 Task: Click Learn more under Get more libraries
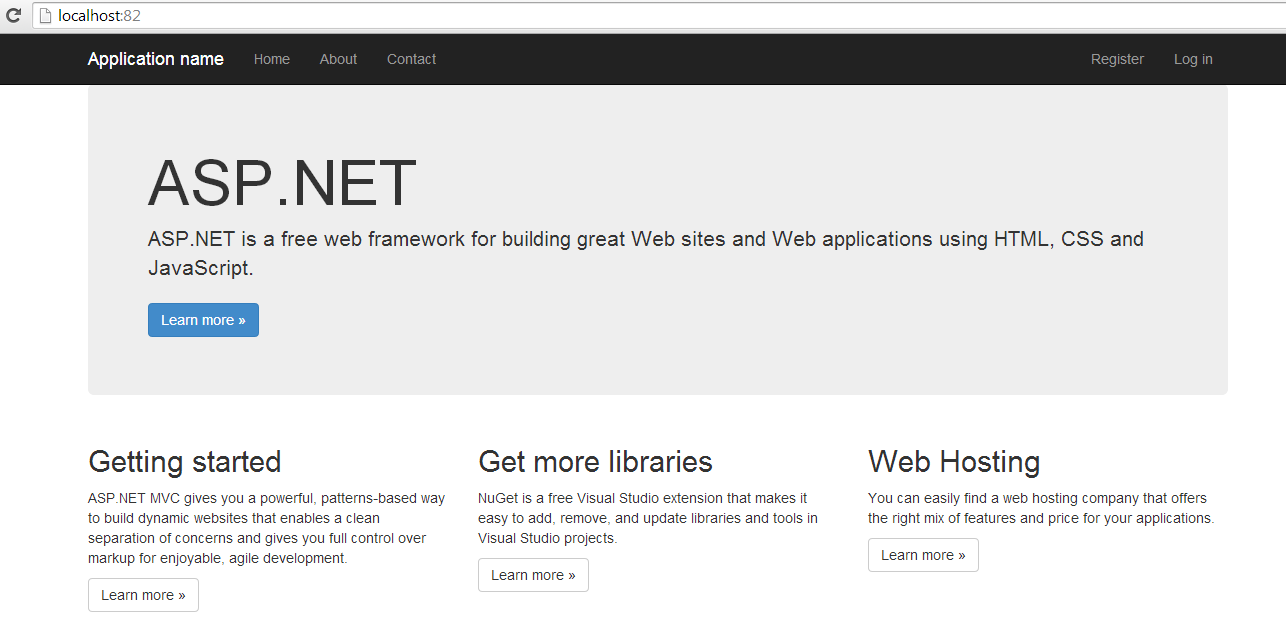(x=533, y=575)
